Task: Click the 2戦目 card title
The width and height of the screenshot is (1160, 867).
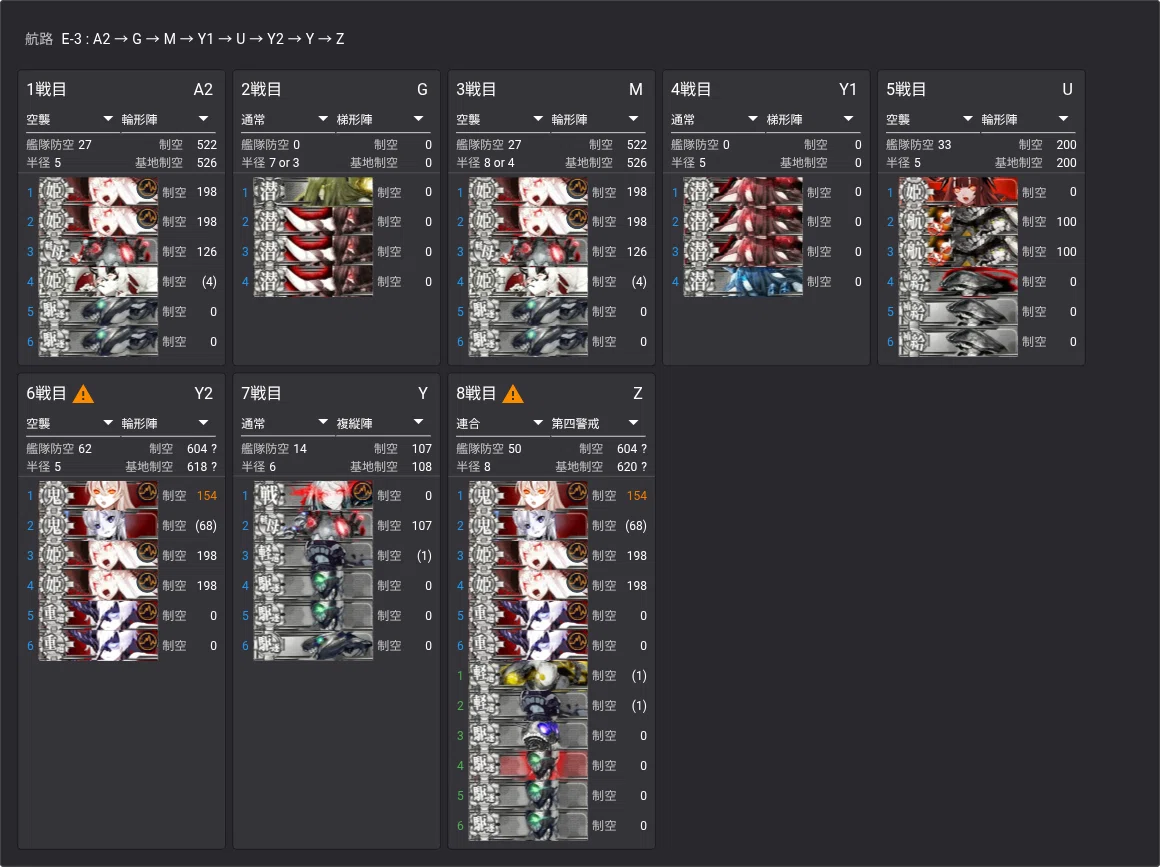Action: point(261,90)
